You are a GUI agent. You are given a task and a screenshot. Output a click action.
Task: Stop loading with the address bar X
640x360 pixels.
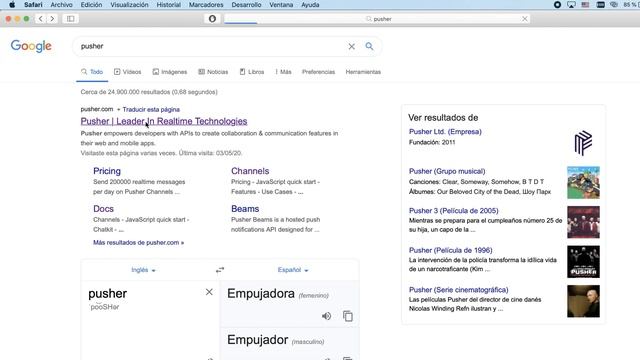(524, 19)
